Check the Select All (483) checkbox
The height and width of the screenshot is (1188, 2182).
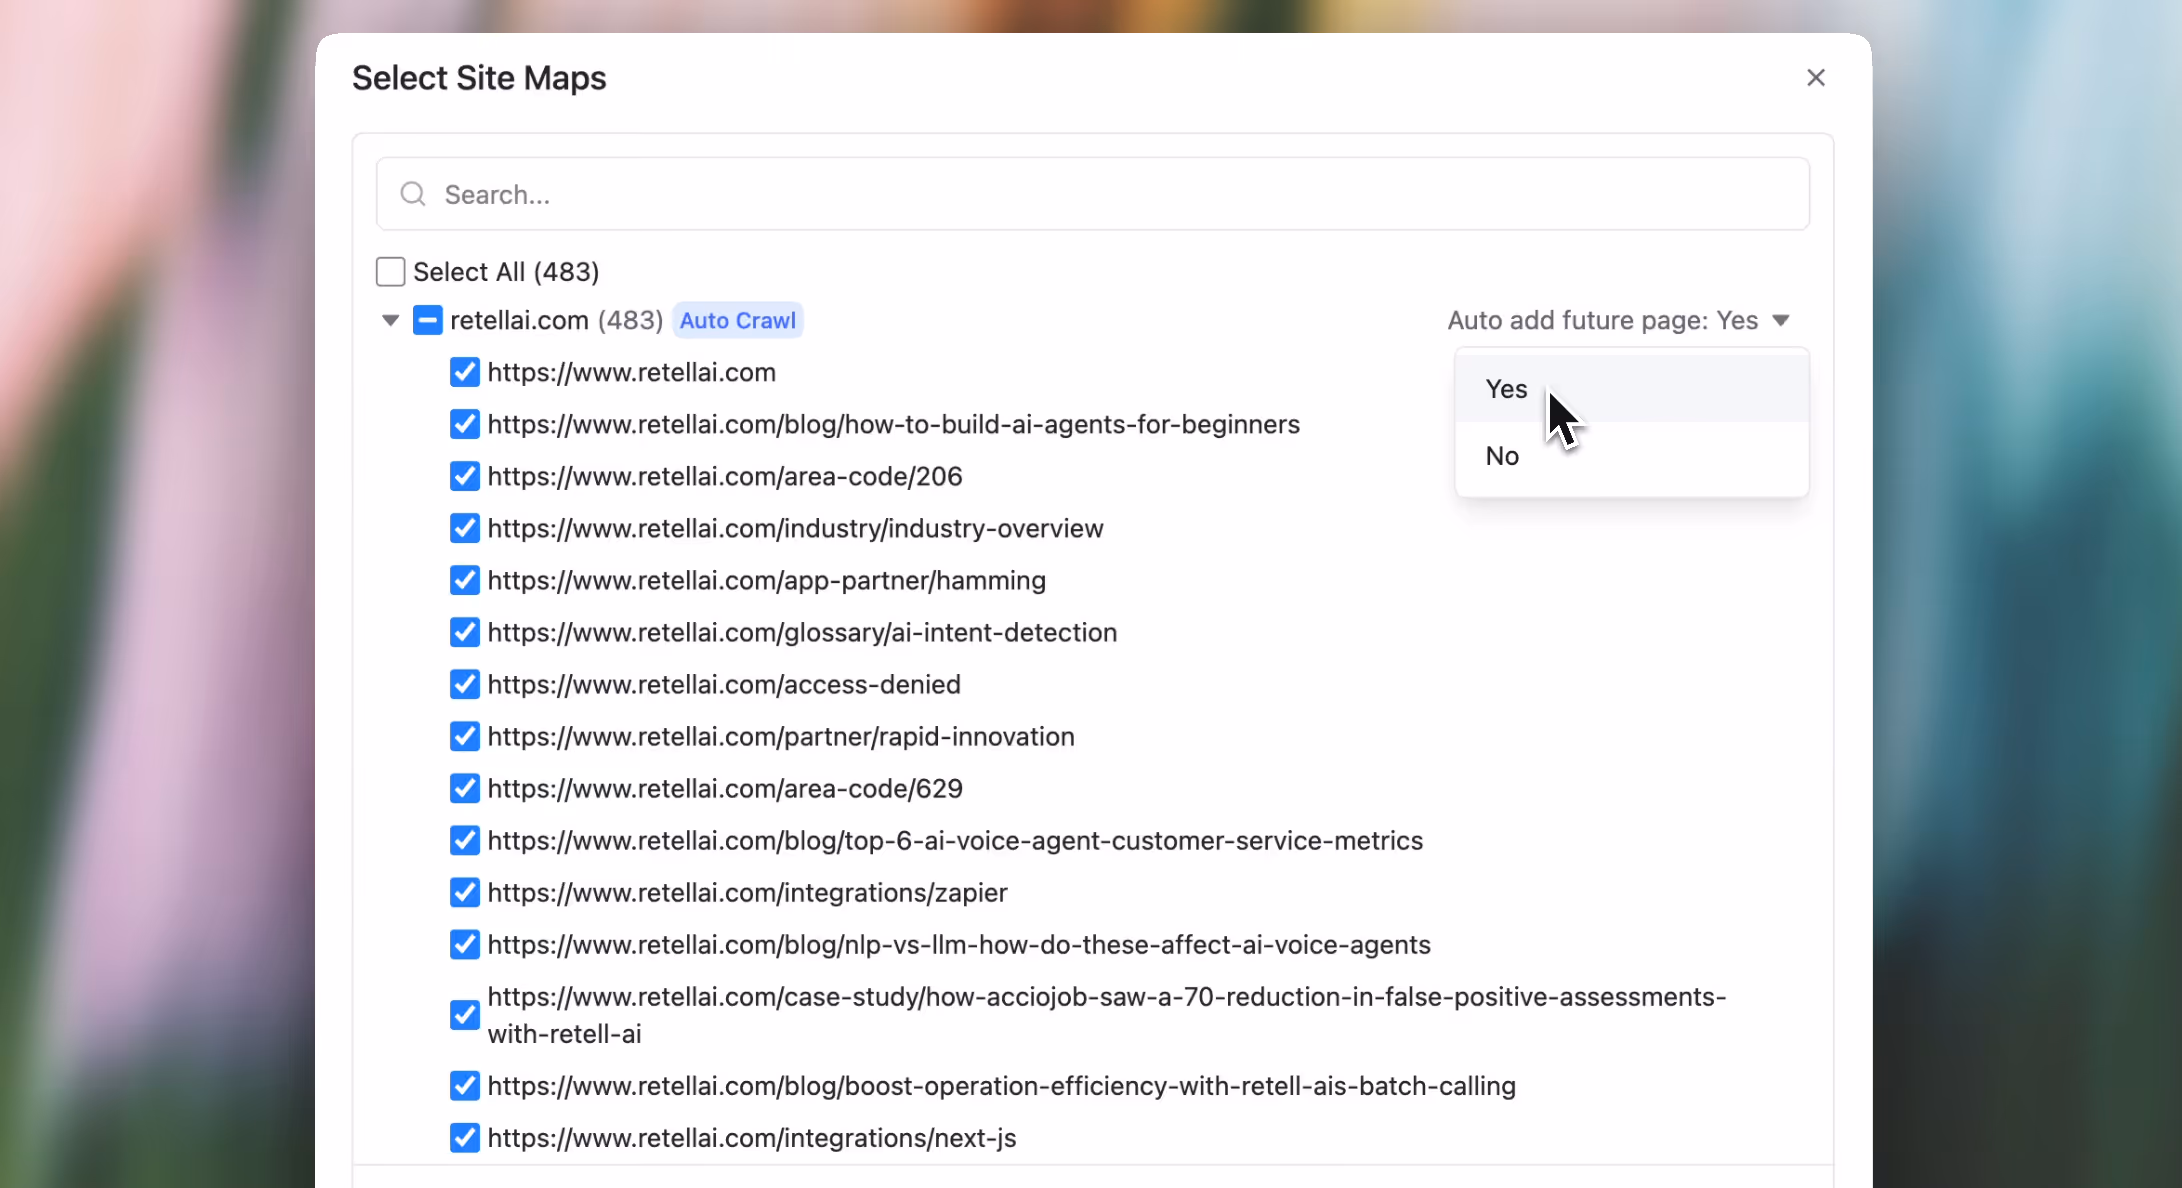click(x=390, y=272)
